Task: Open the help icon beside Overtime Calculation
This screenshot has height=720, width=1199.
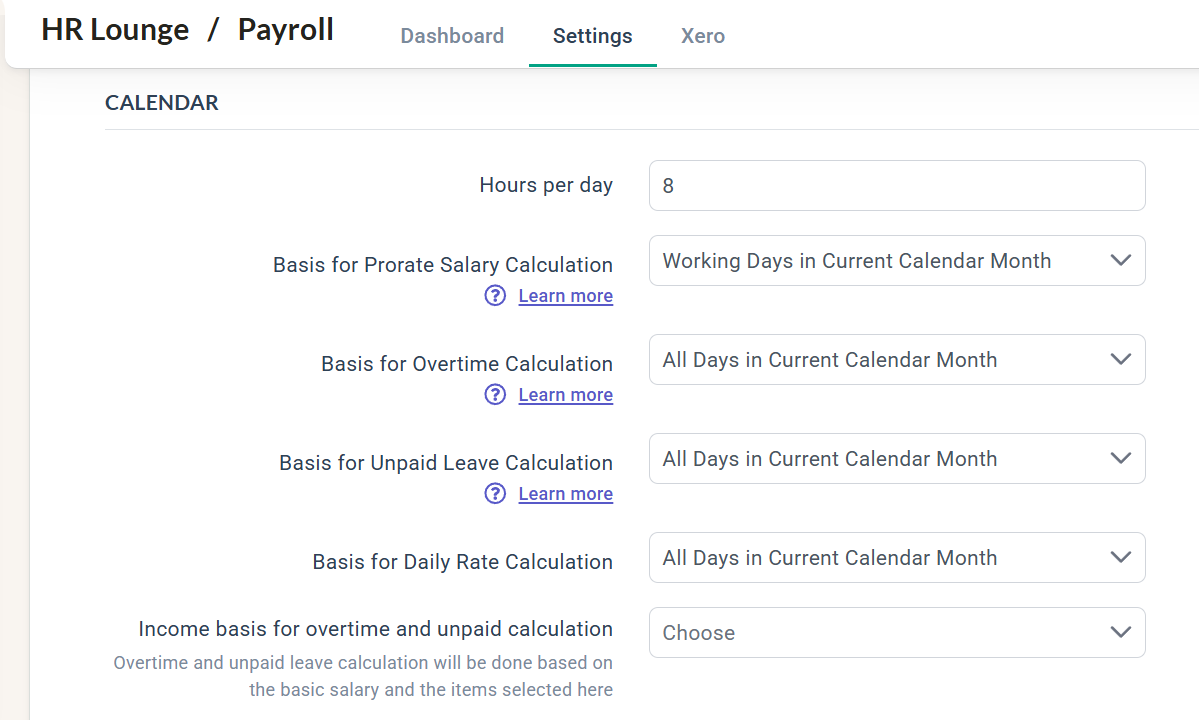Action: 495,394
